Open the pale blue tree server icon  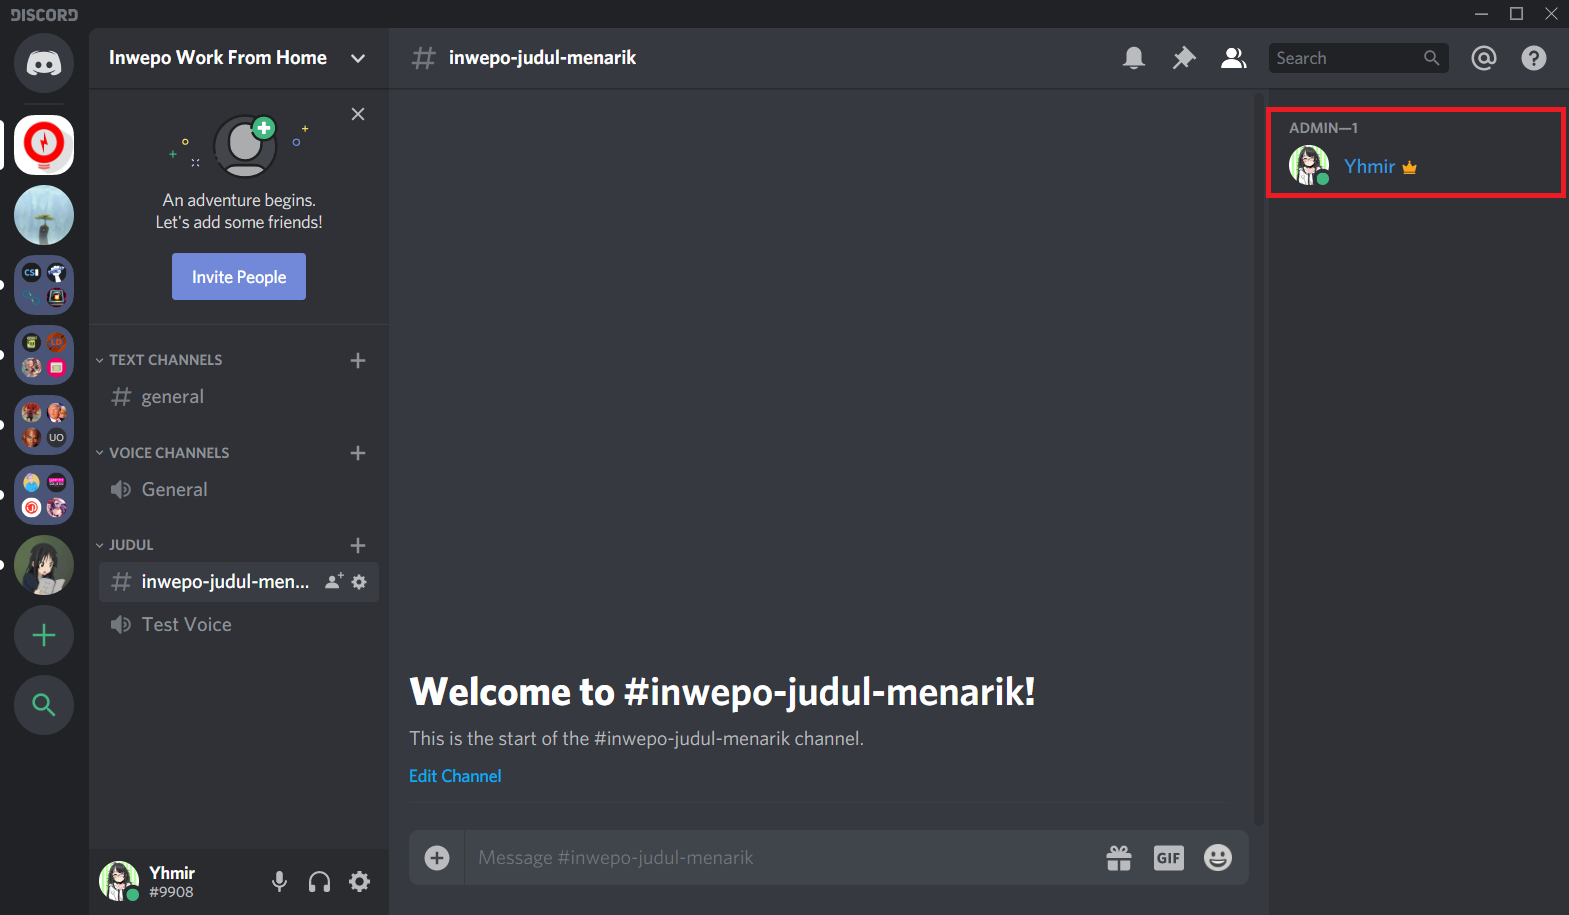44,215
